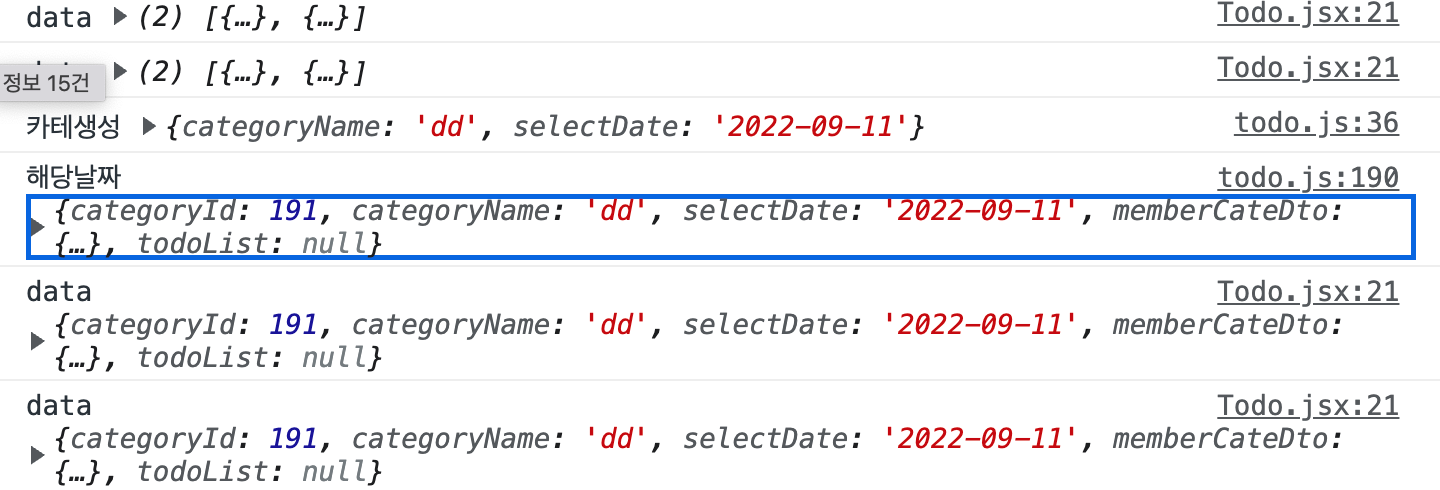The height and width of the screenshot is (490, 1440).
Task: Open the topmost Todo.jsx:21 source link
Action: click(x=1307, y=14)
